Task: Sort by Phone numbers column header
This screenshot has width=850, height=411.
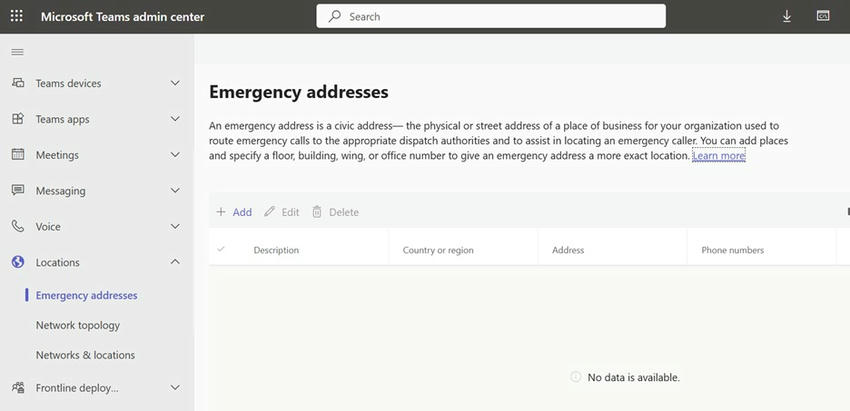Action: point(732,250)
